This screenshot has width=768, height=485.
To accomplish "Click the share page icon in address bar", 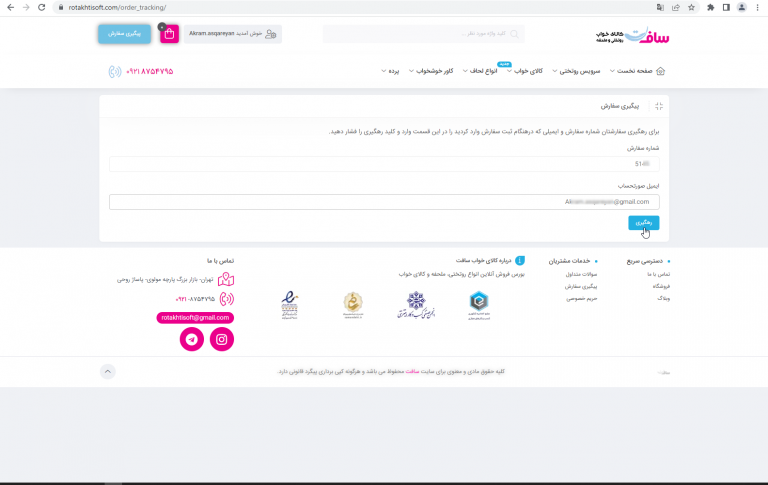I will (x=676, y=7).
